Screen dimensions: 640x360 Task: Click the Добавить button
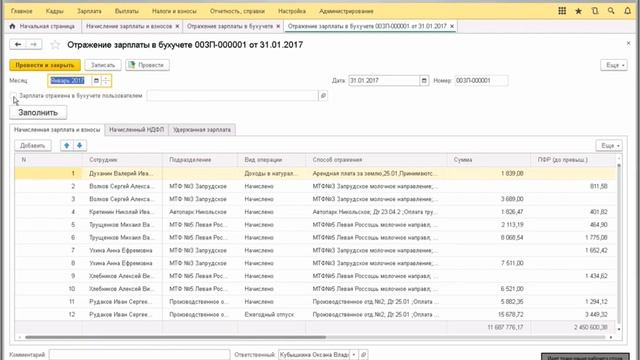coord(33,146)
